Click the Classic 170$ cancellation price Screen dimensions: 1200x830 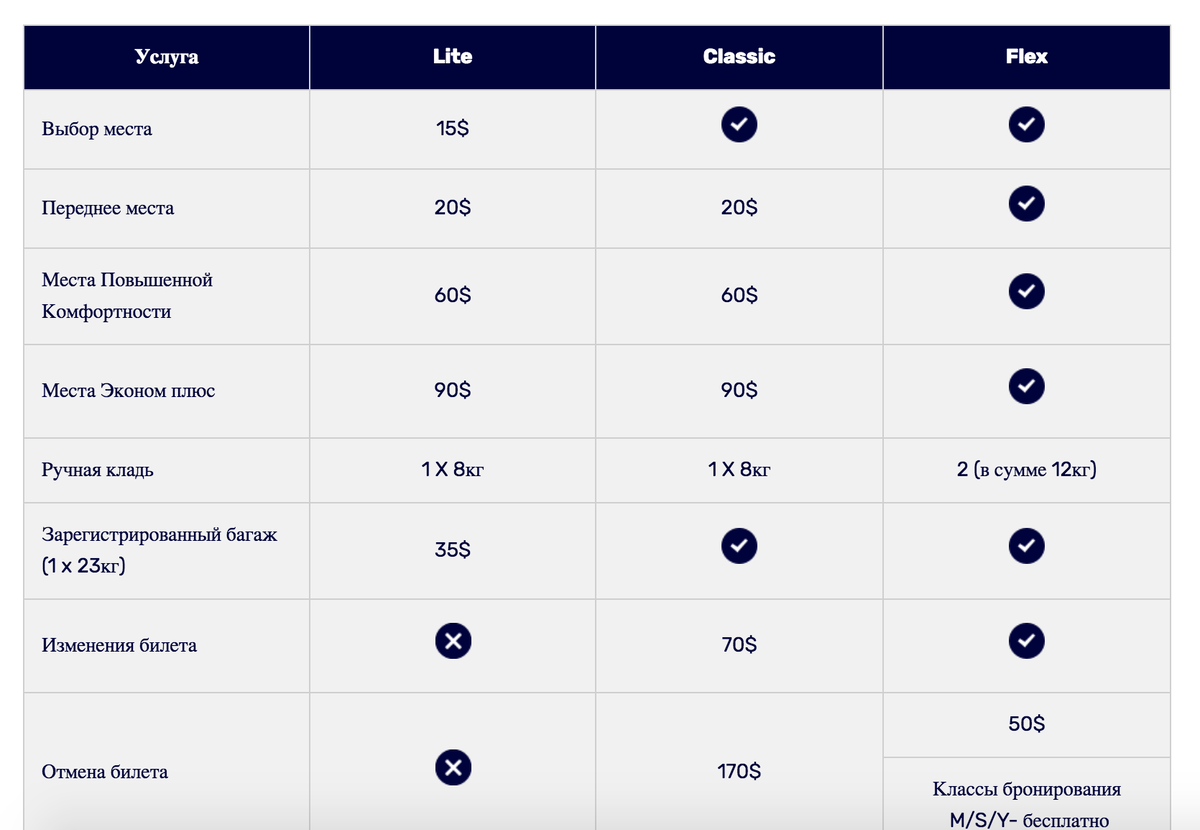click(x=739, y=772)
